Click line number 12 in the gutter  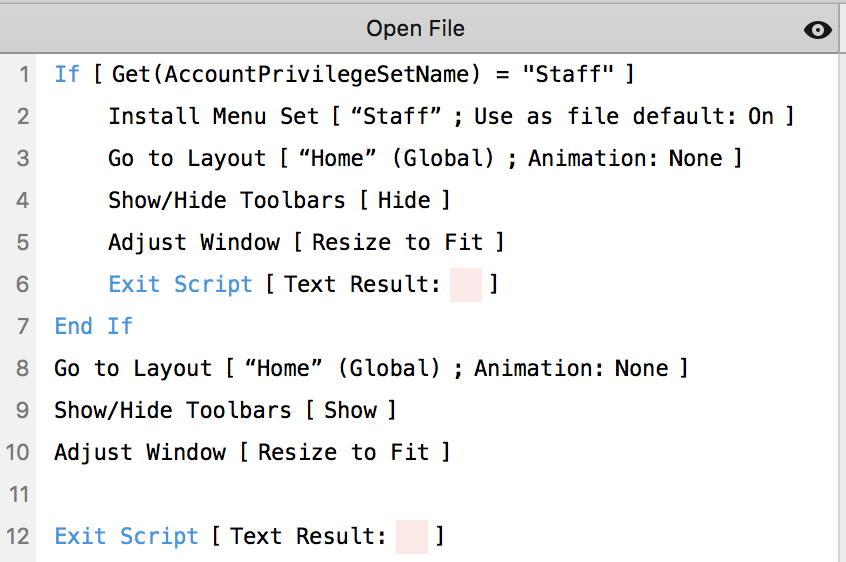pos(18,537)
